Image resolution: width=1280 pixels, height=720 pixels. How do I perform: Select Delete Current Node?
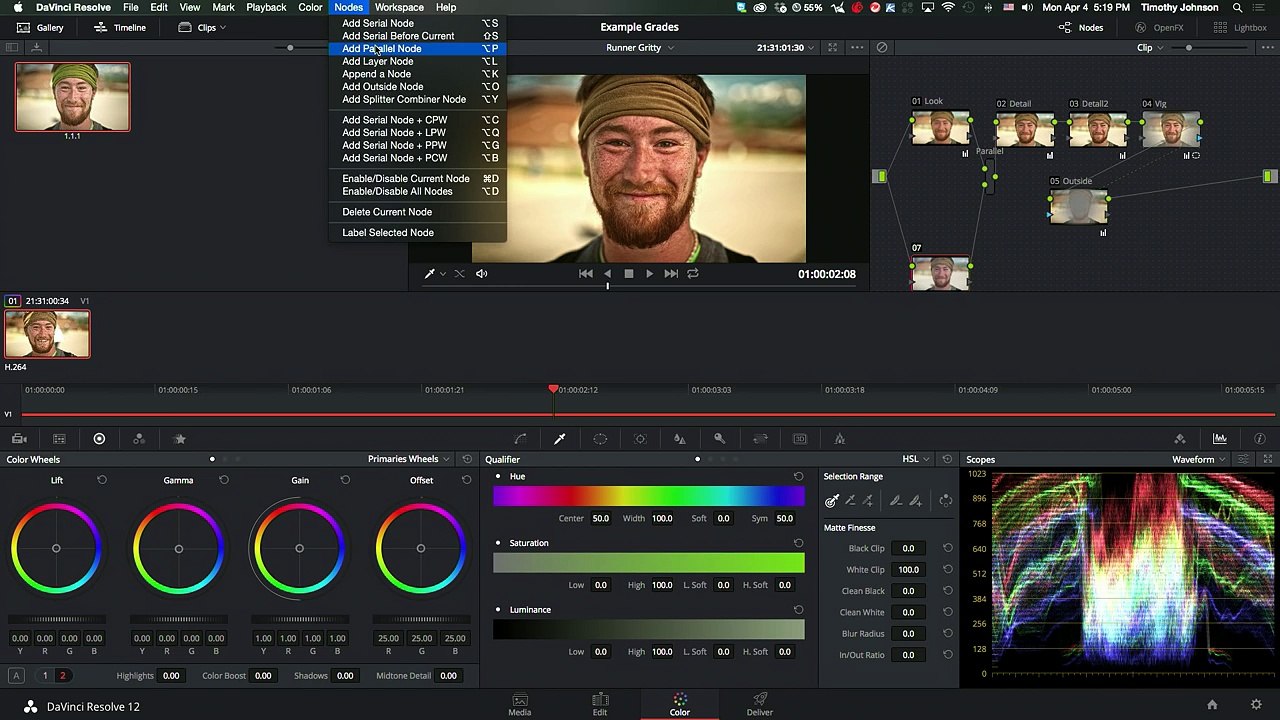pyautogui.click(x=418, y=212)
